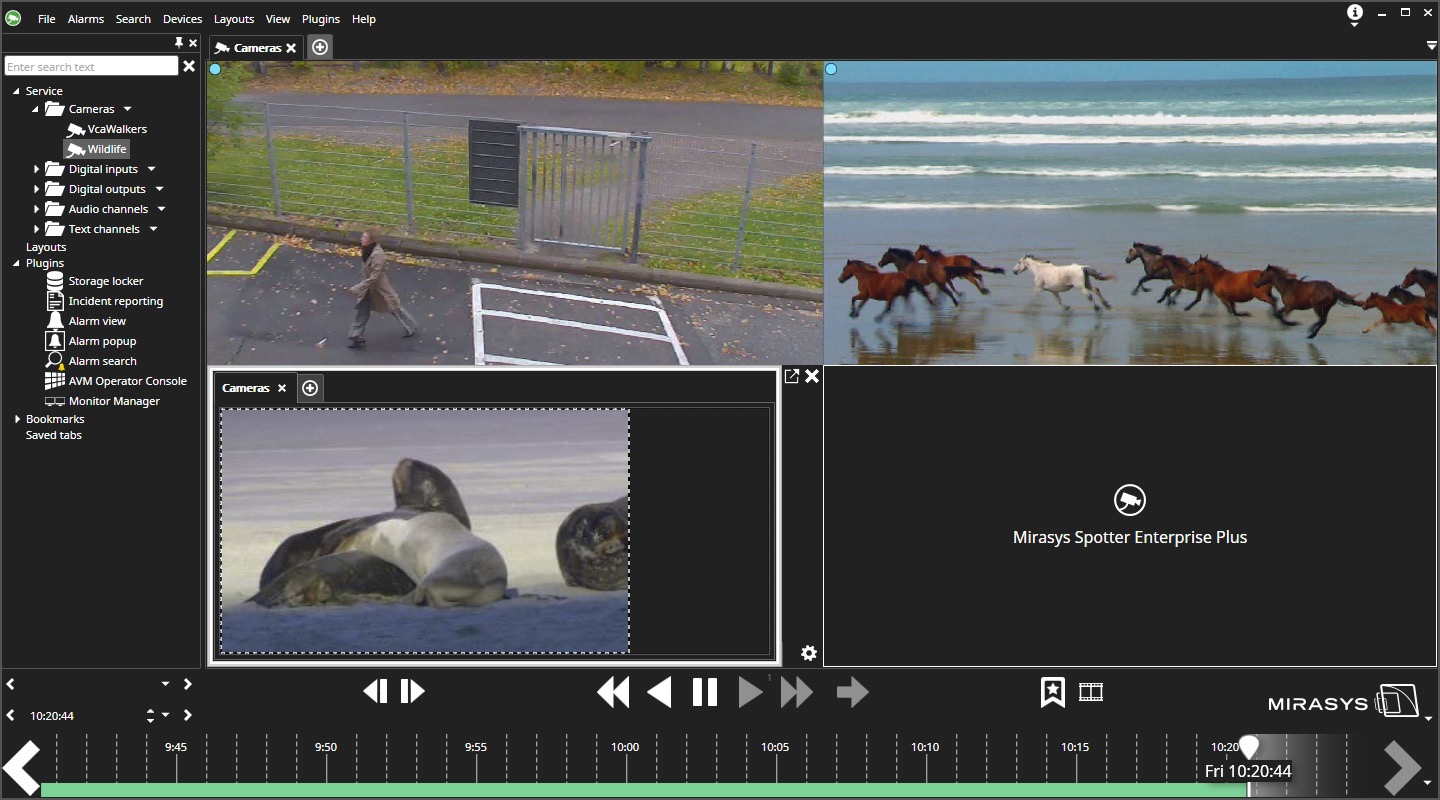Step one frame forward
1440x800 pixels.
413,691
